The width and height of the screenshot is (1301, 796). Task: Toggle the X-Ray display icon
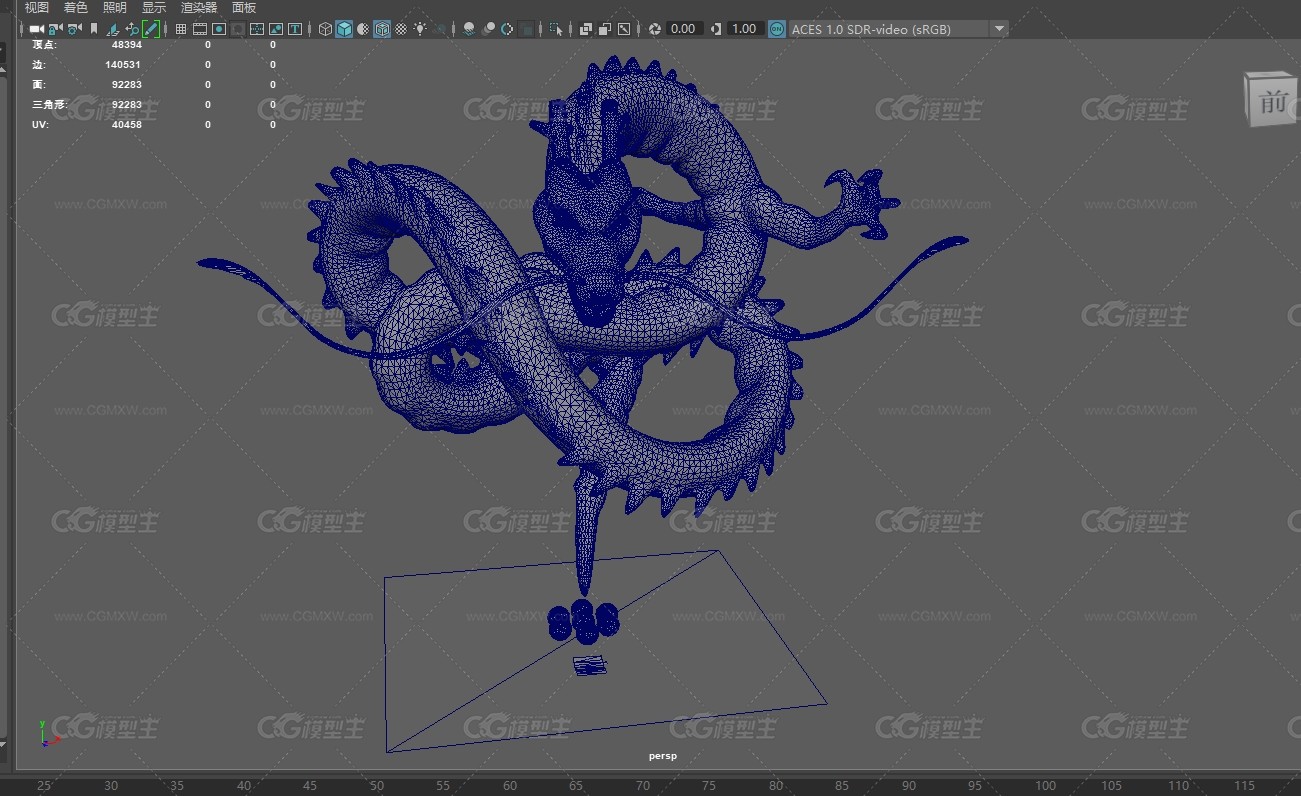[x=586, y=29]
